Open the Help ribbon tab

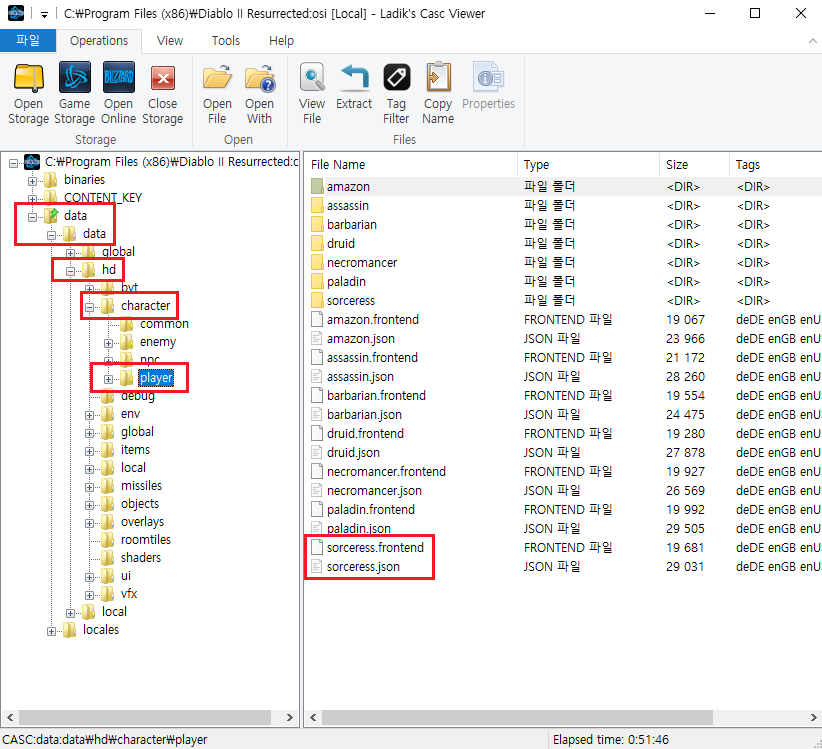tap(282, 40)
